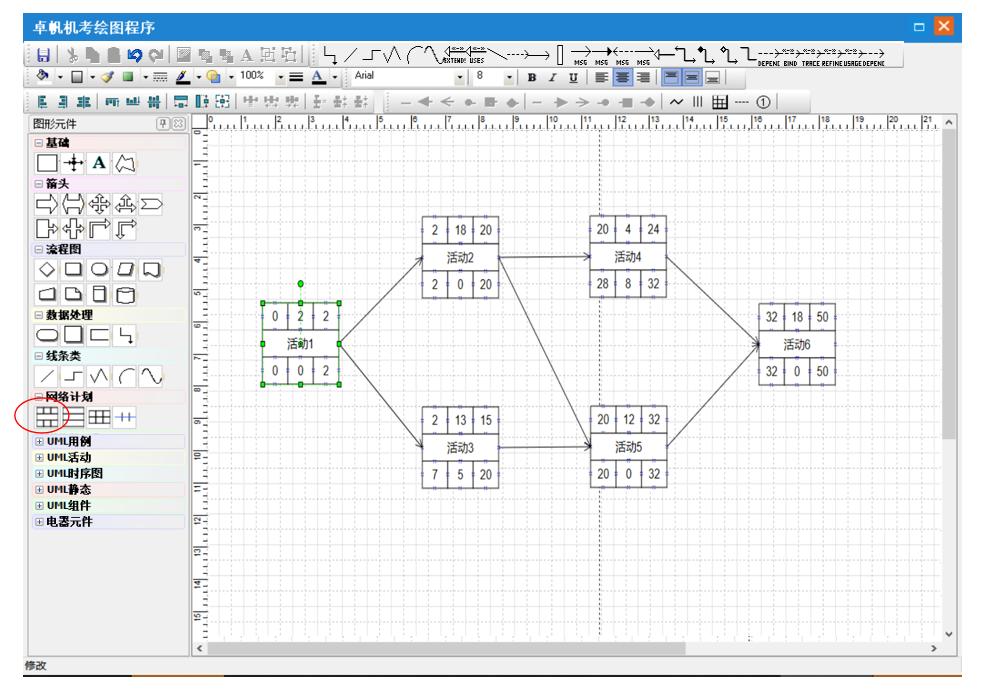Pick the four-way arrow shape
Viewport: 982px width, 694px height.
click(99, 204)
